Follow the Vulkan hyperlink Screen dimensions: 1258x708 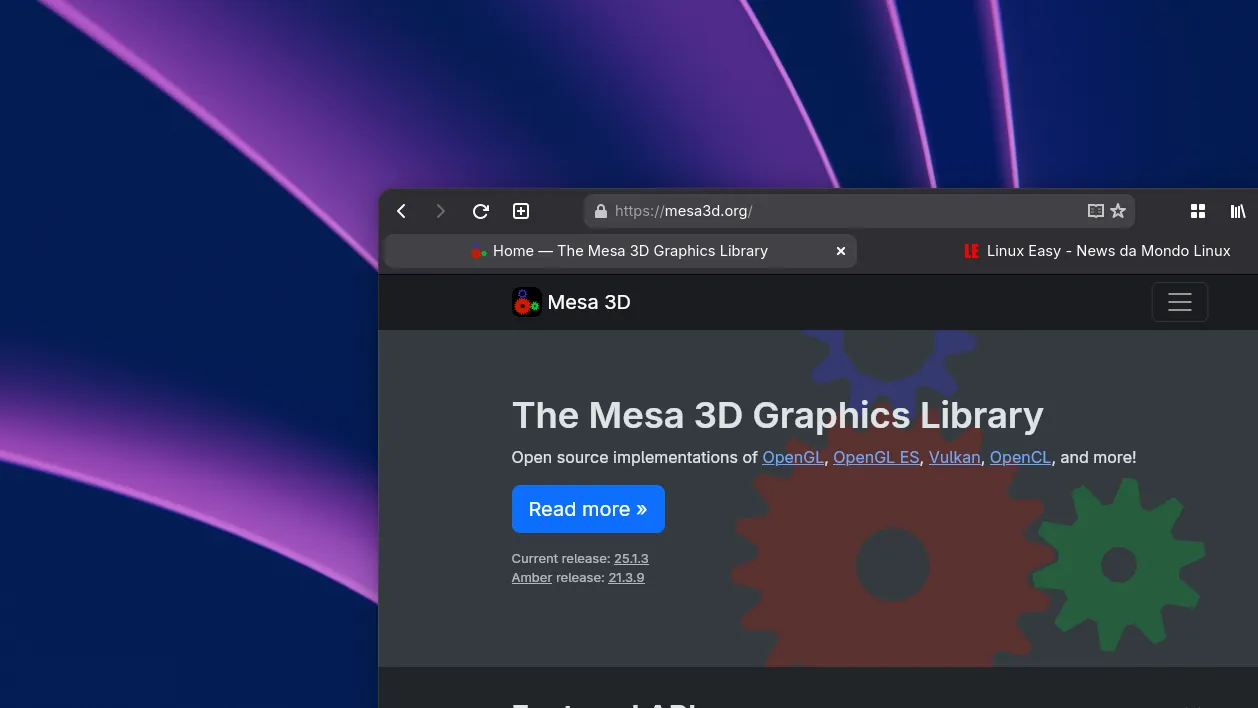[954, 457]
